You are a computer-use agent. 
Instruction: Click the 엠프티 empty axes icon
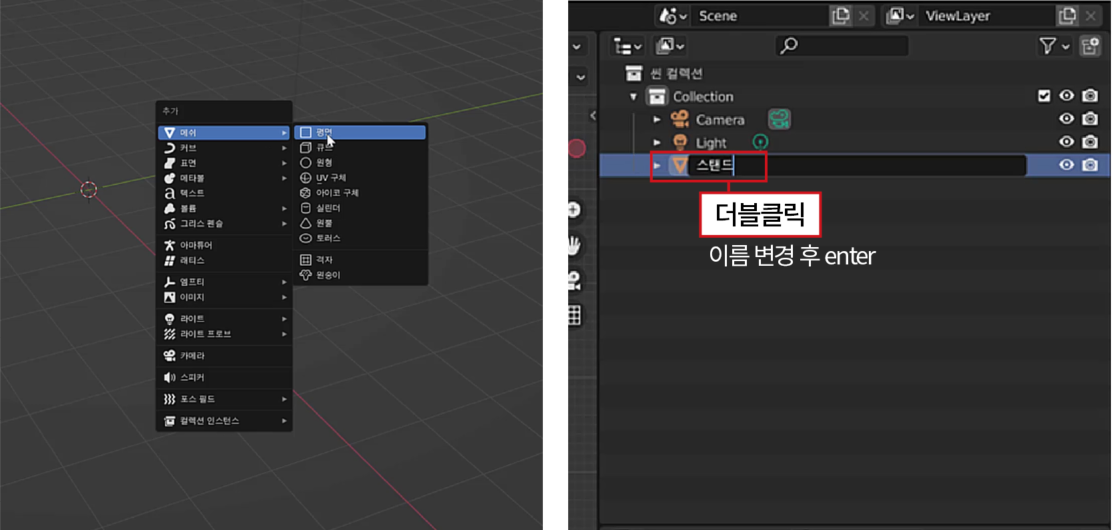(x=169, y=282)
